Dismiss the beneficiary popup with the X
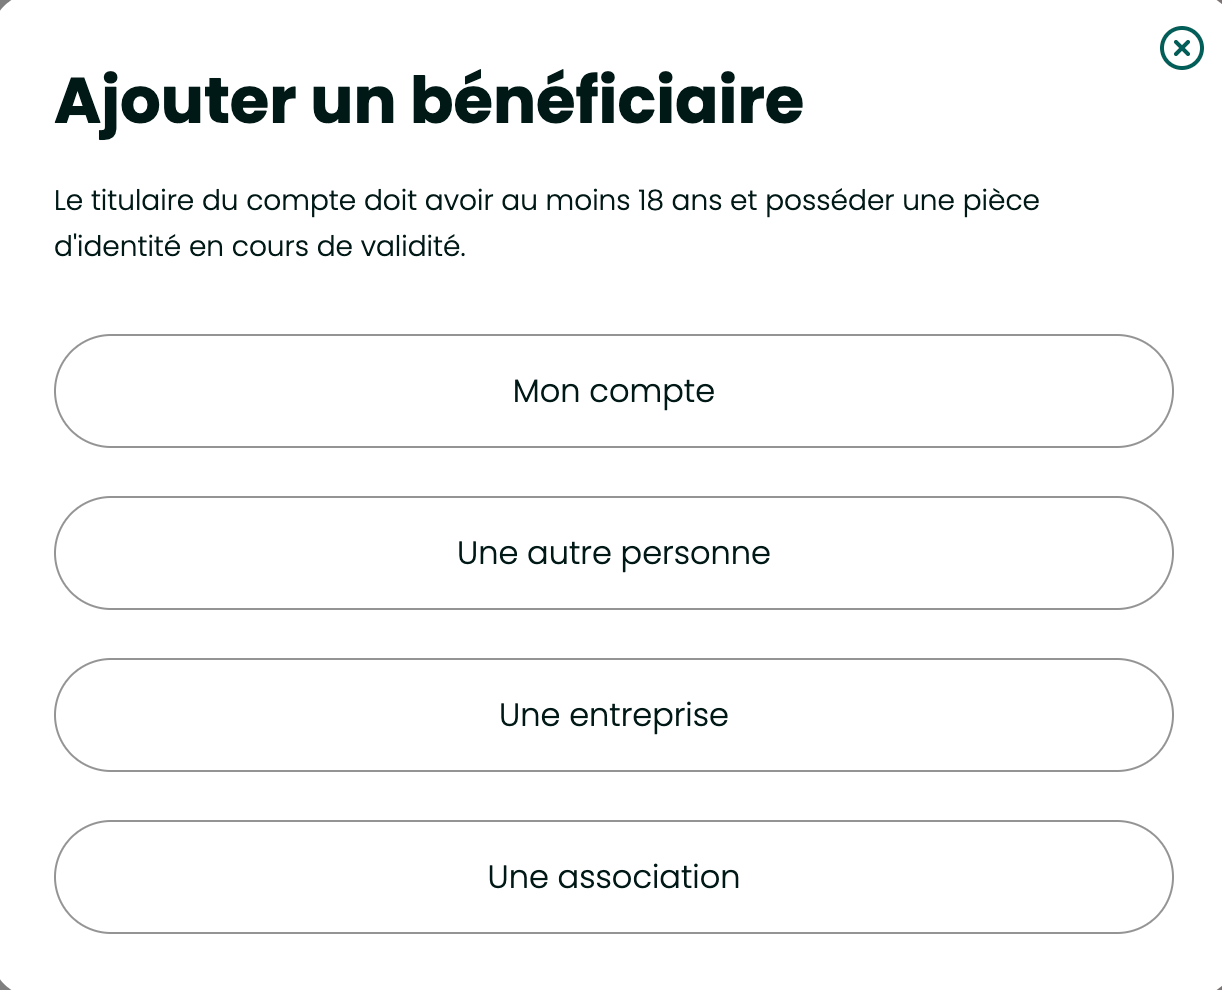The width and height of the screenshot is (1222, 990). (1181, 48)
